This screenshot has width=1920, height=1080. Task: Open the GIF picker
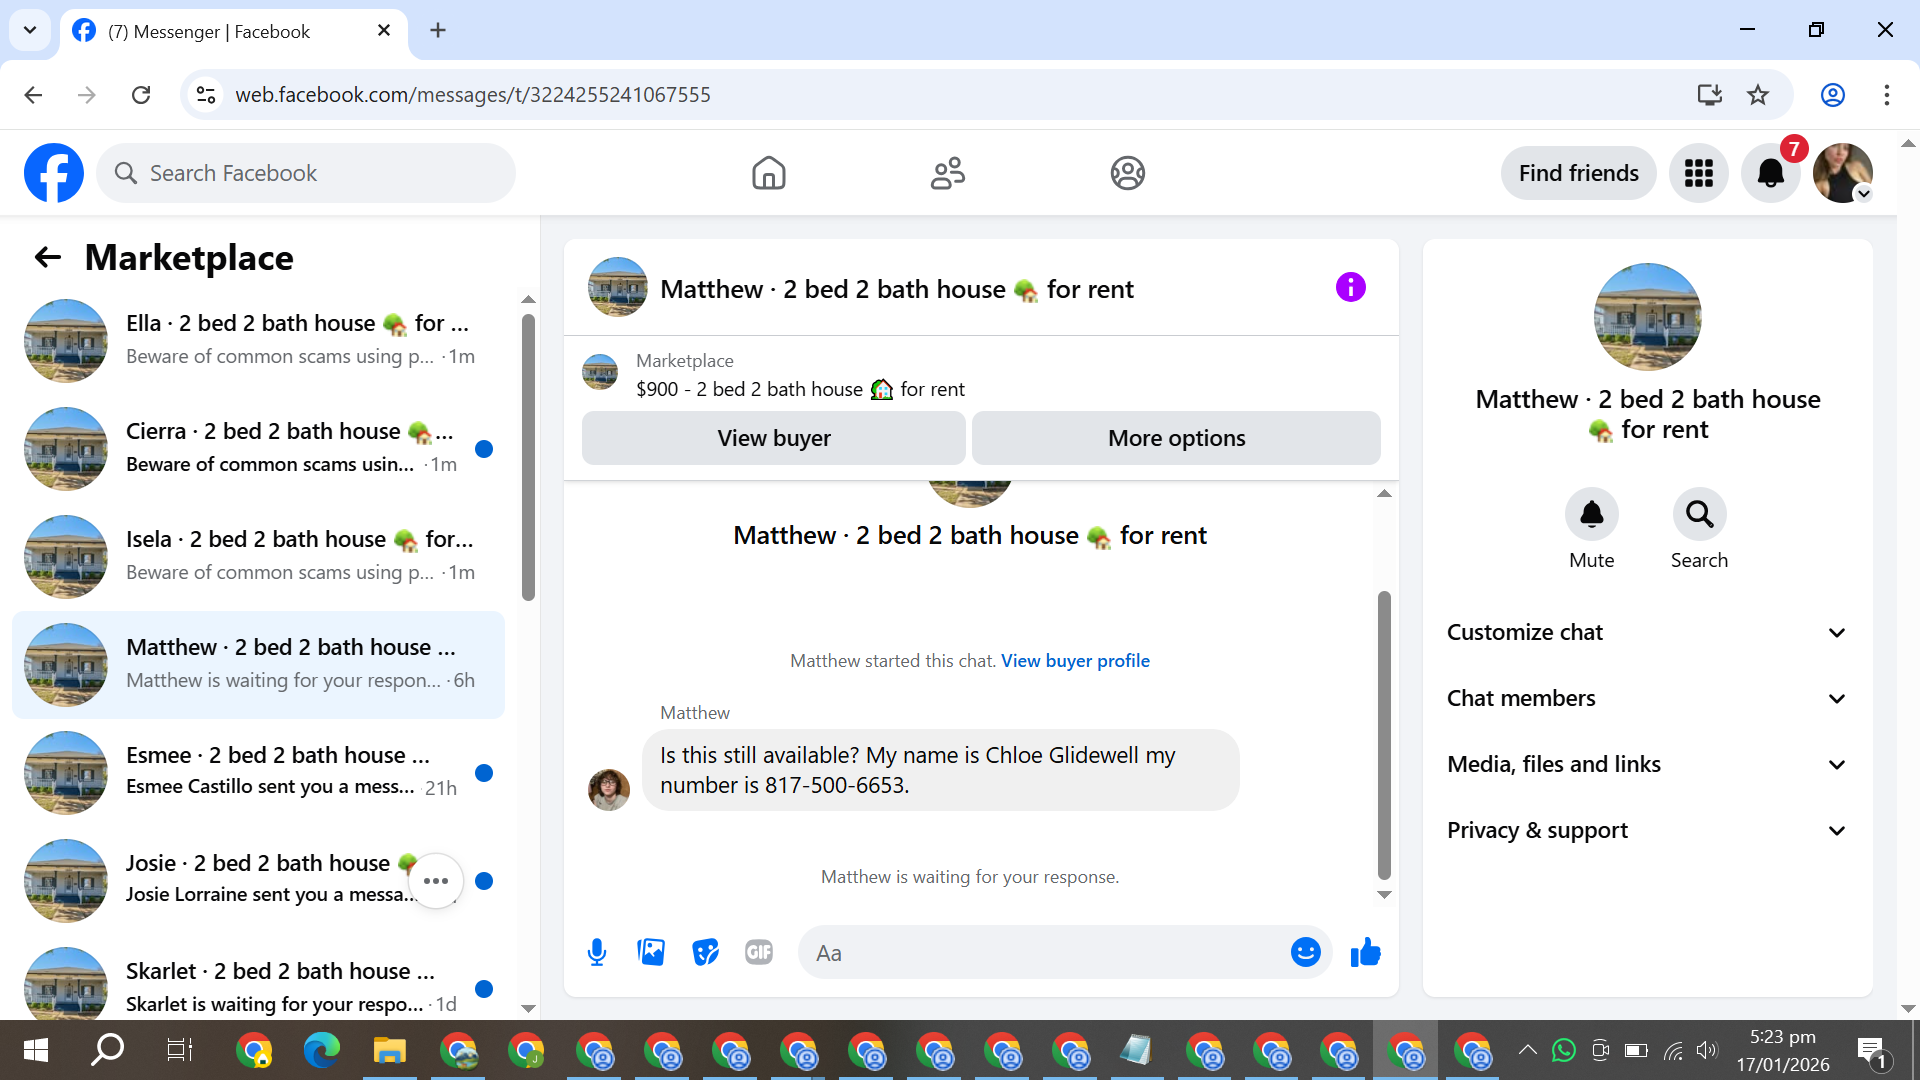pos(759,952)
